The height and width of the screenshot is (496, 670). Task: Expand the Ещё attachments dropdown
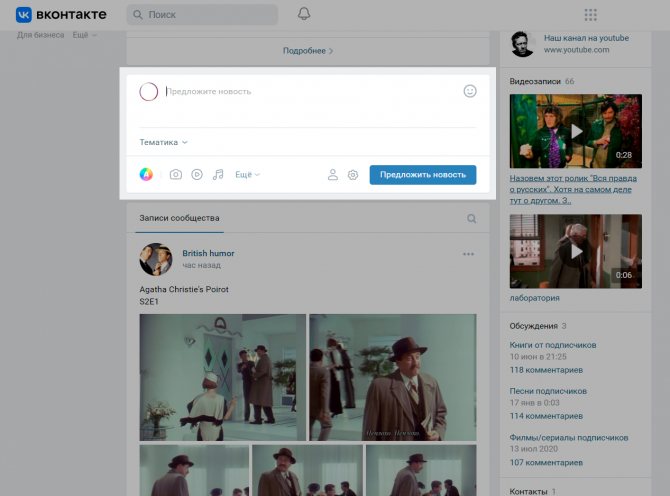(247, 174)
